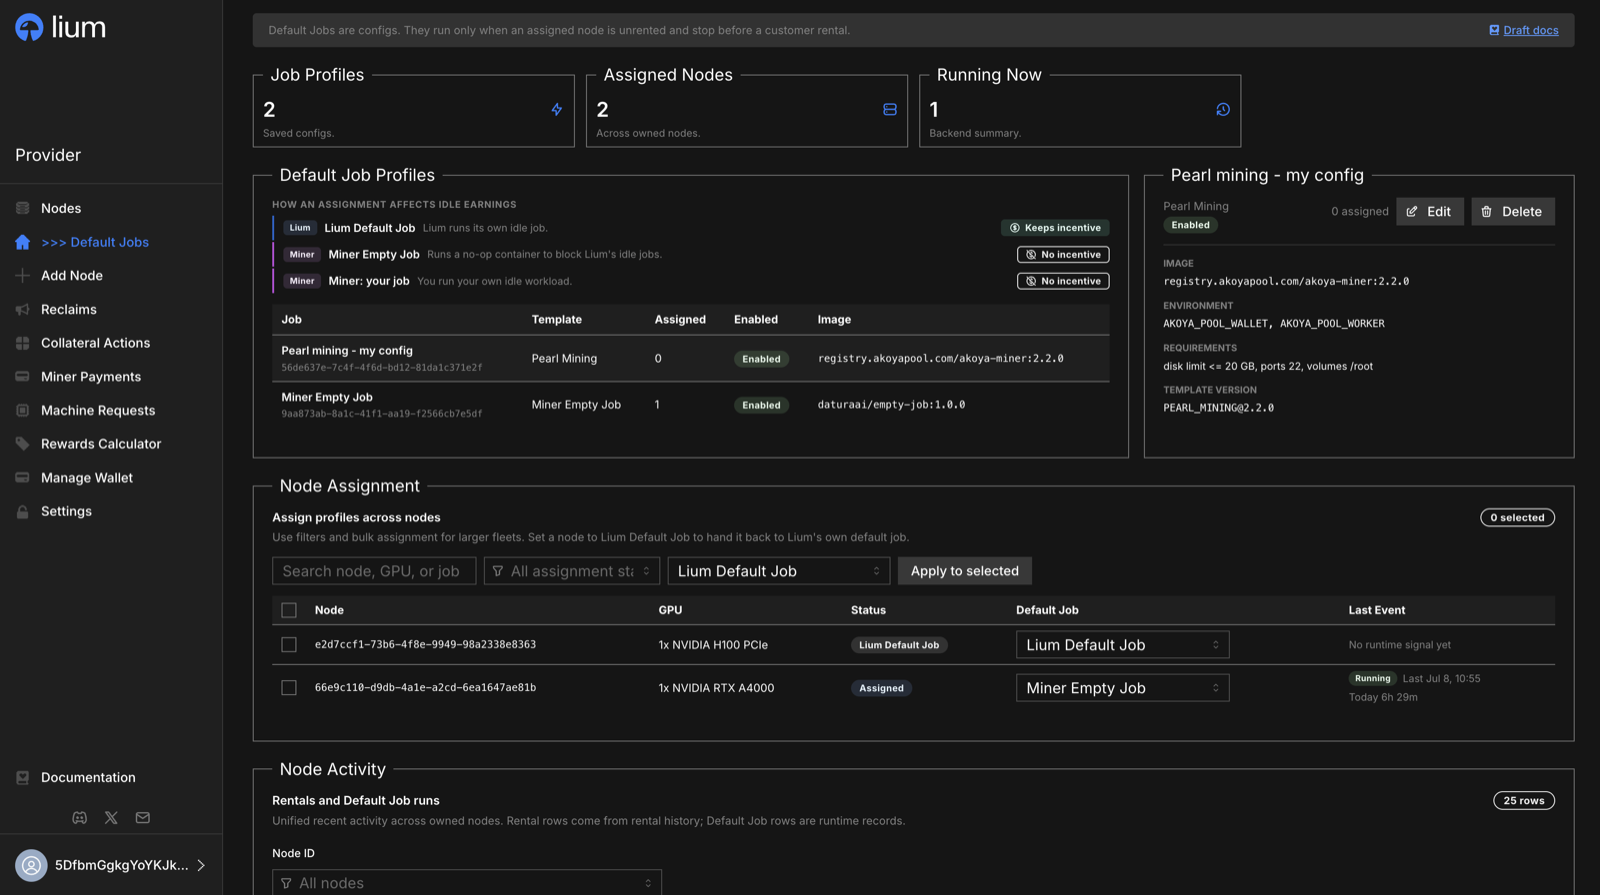
Task: Click the Settings lock icon
Action: click(22, 511)
